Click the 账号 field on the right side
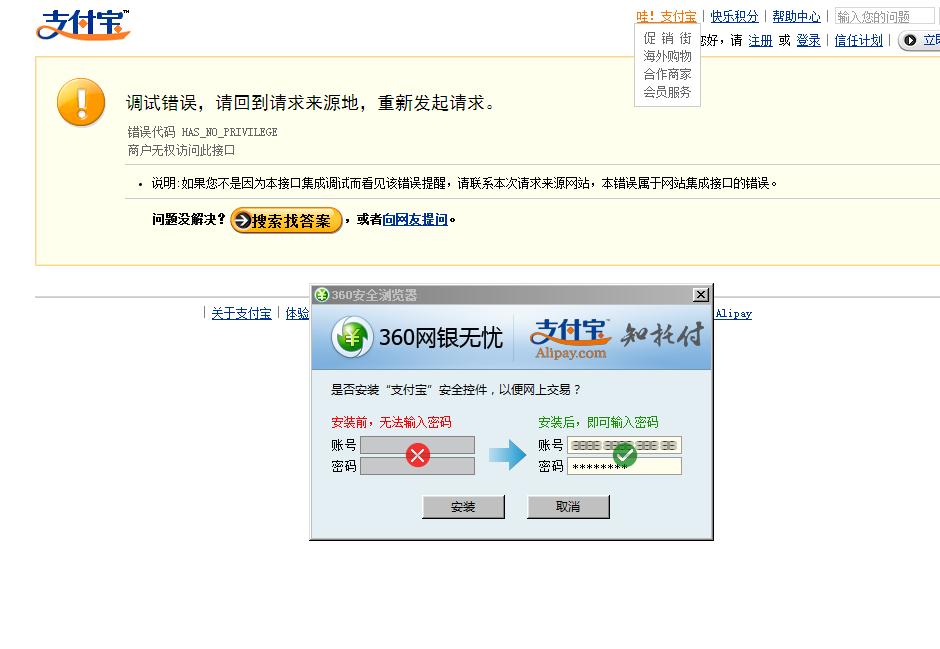Viewport: 940px width, 649px height. 624,445
